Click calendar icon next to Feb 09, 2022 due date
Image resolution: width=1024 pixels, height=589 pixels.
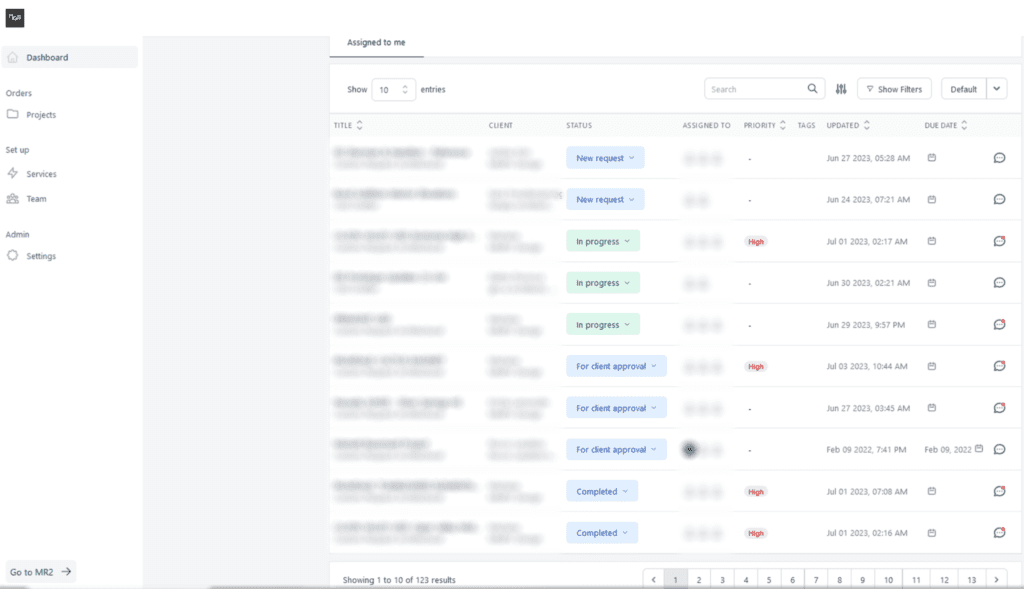pos(979,449)
